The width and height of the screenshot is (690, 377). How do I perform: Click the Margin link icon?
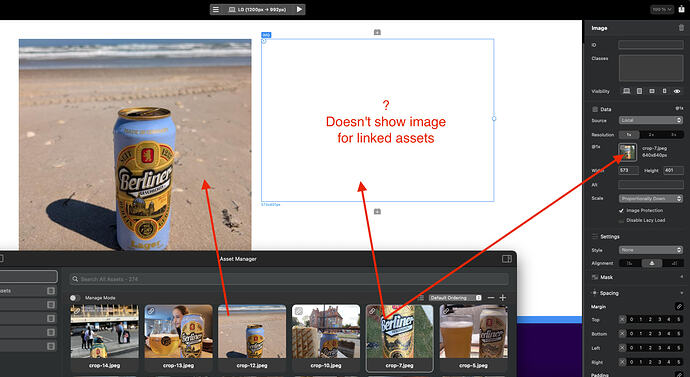click(x=679, y=306)
